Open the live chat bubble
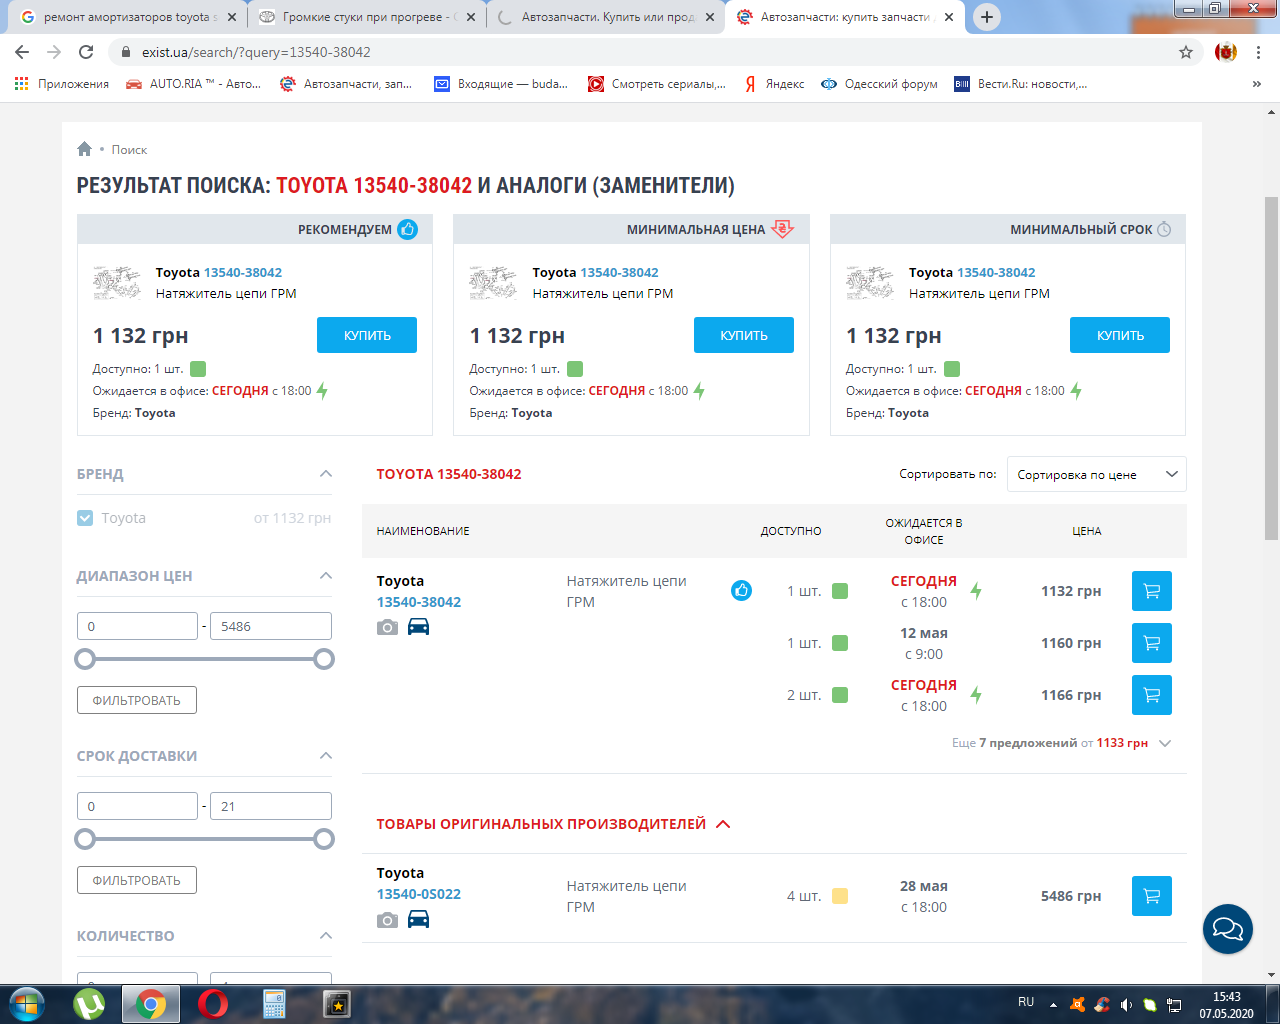Viewport: 1280px width, 1024px height. point(1227,929)
